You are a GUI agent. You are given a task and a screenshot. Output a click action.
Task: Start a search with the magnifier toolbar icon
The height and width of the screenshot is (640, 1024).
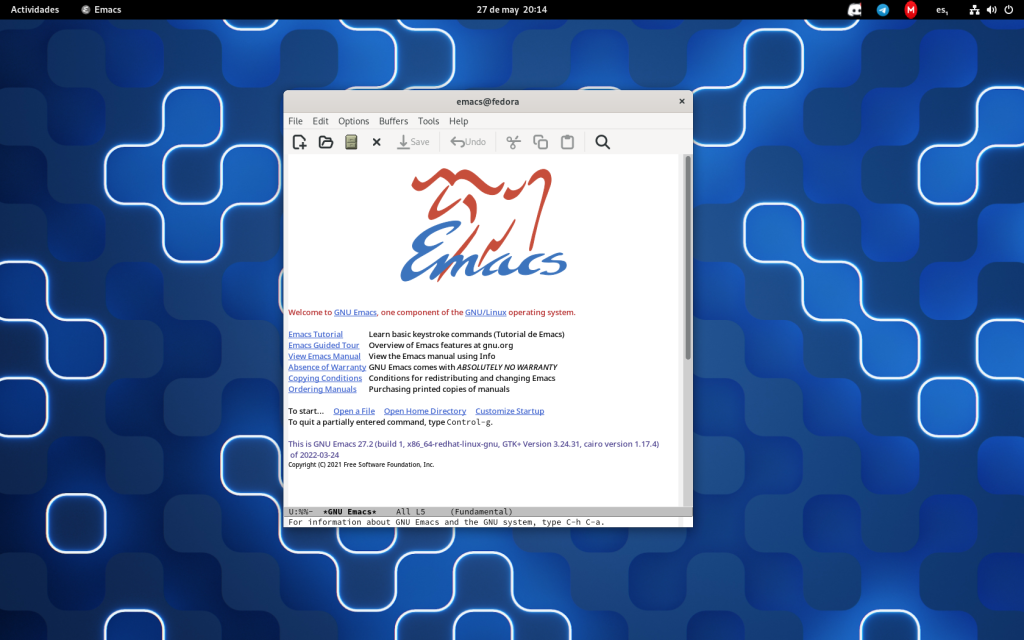(x=602, y=141)
